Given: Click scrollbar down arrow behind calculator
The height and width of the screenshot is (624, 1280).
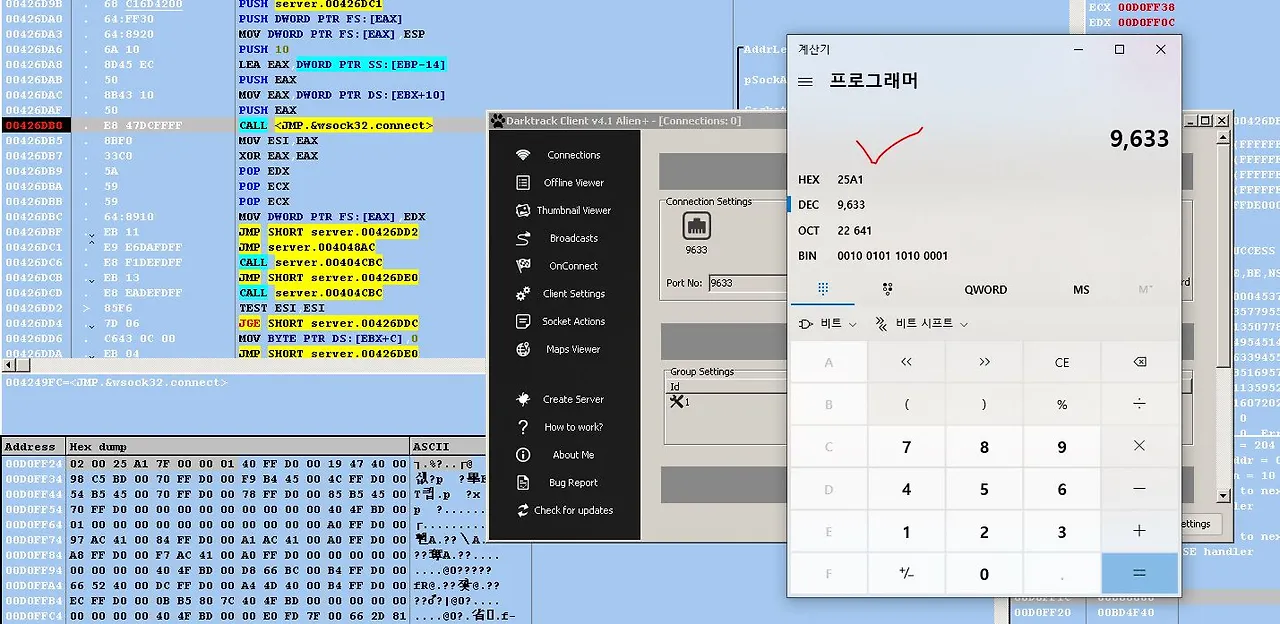Looking at the screenshot, I should [x=1224, y=495].
